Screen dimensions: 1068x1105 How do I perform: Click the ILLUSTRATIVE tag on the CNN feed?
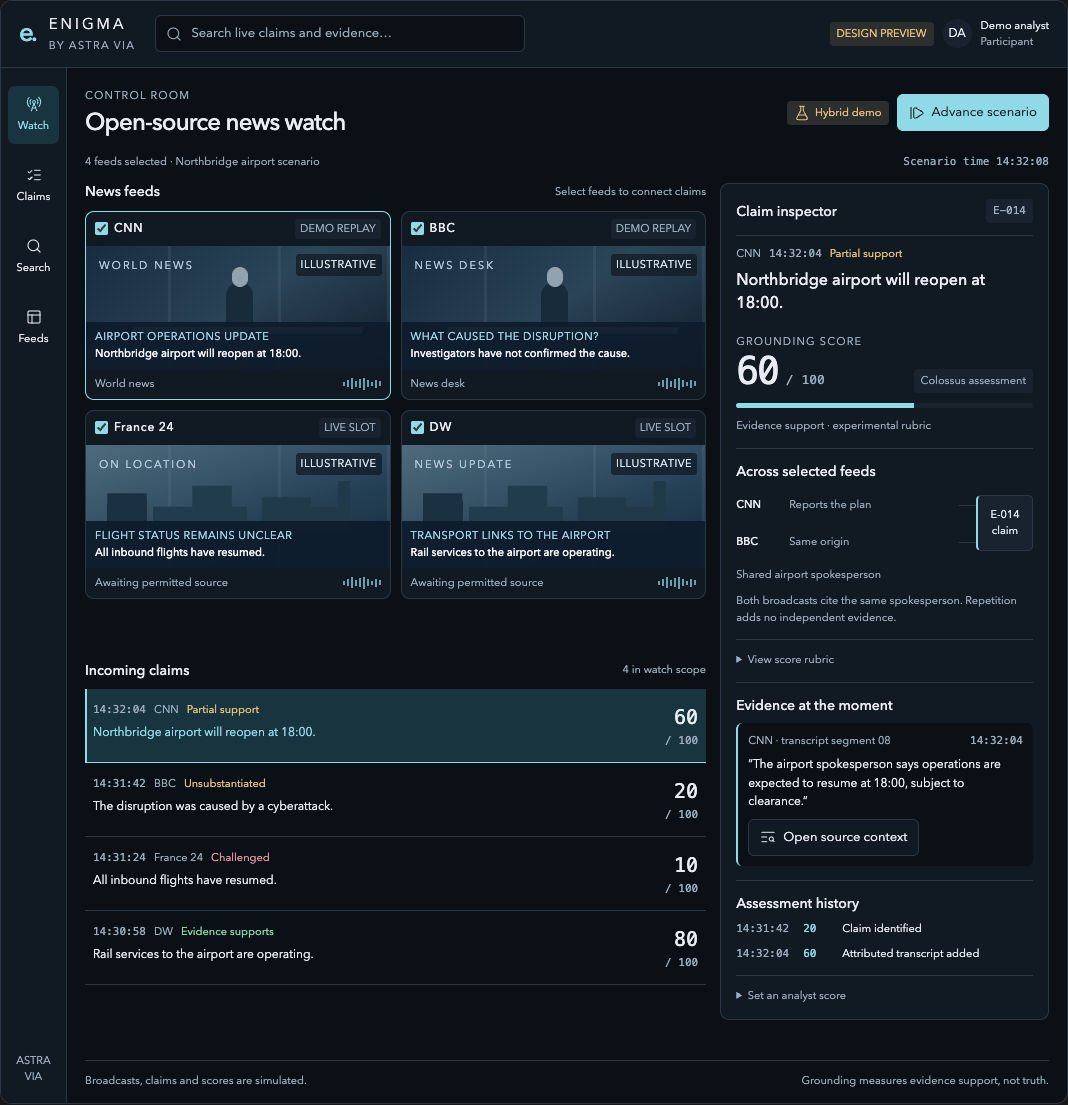(338, 264)
